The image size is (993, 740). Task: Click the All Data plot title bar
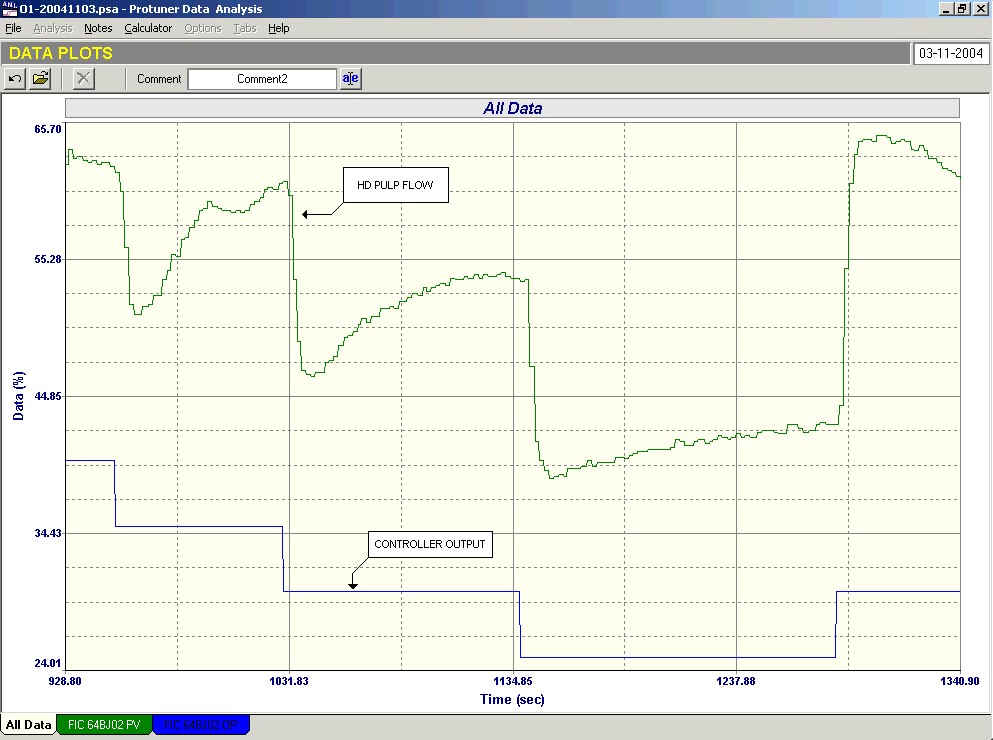512,108
